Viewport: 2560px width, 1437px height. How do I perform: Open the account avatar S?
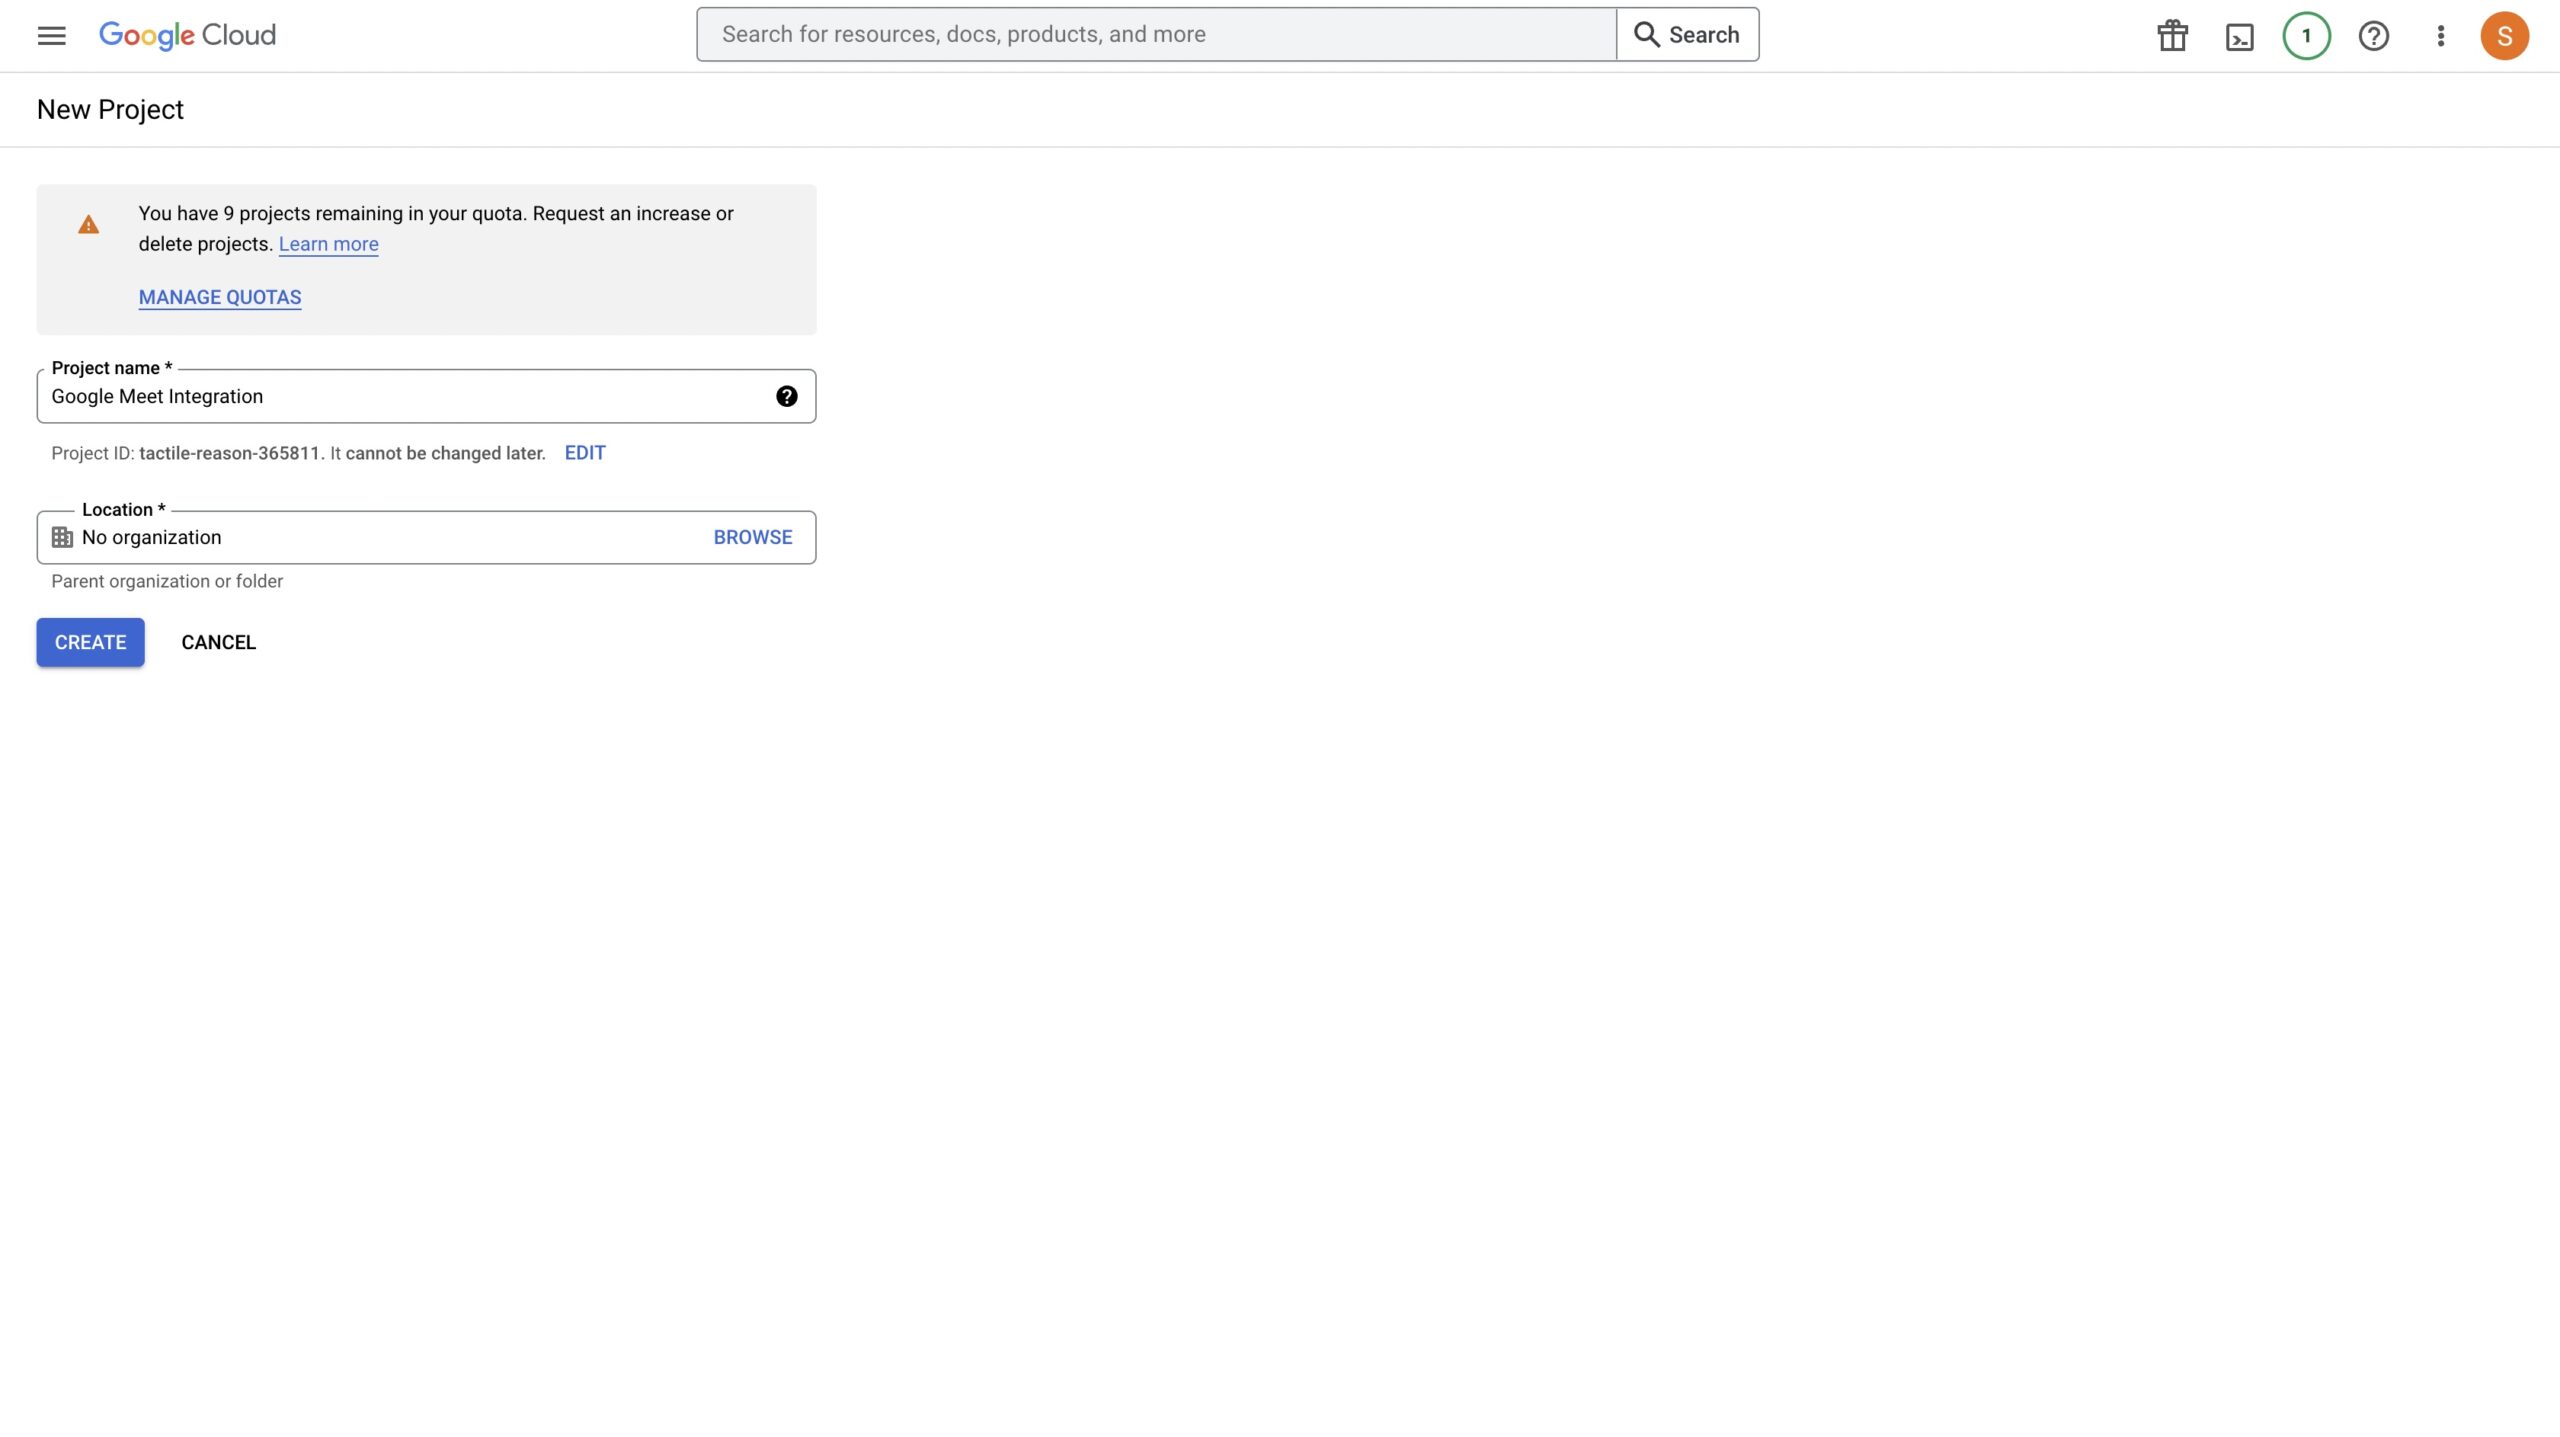coord(2504,36)
